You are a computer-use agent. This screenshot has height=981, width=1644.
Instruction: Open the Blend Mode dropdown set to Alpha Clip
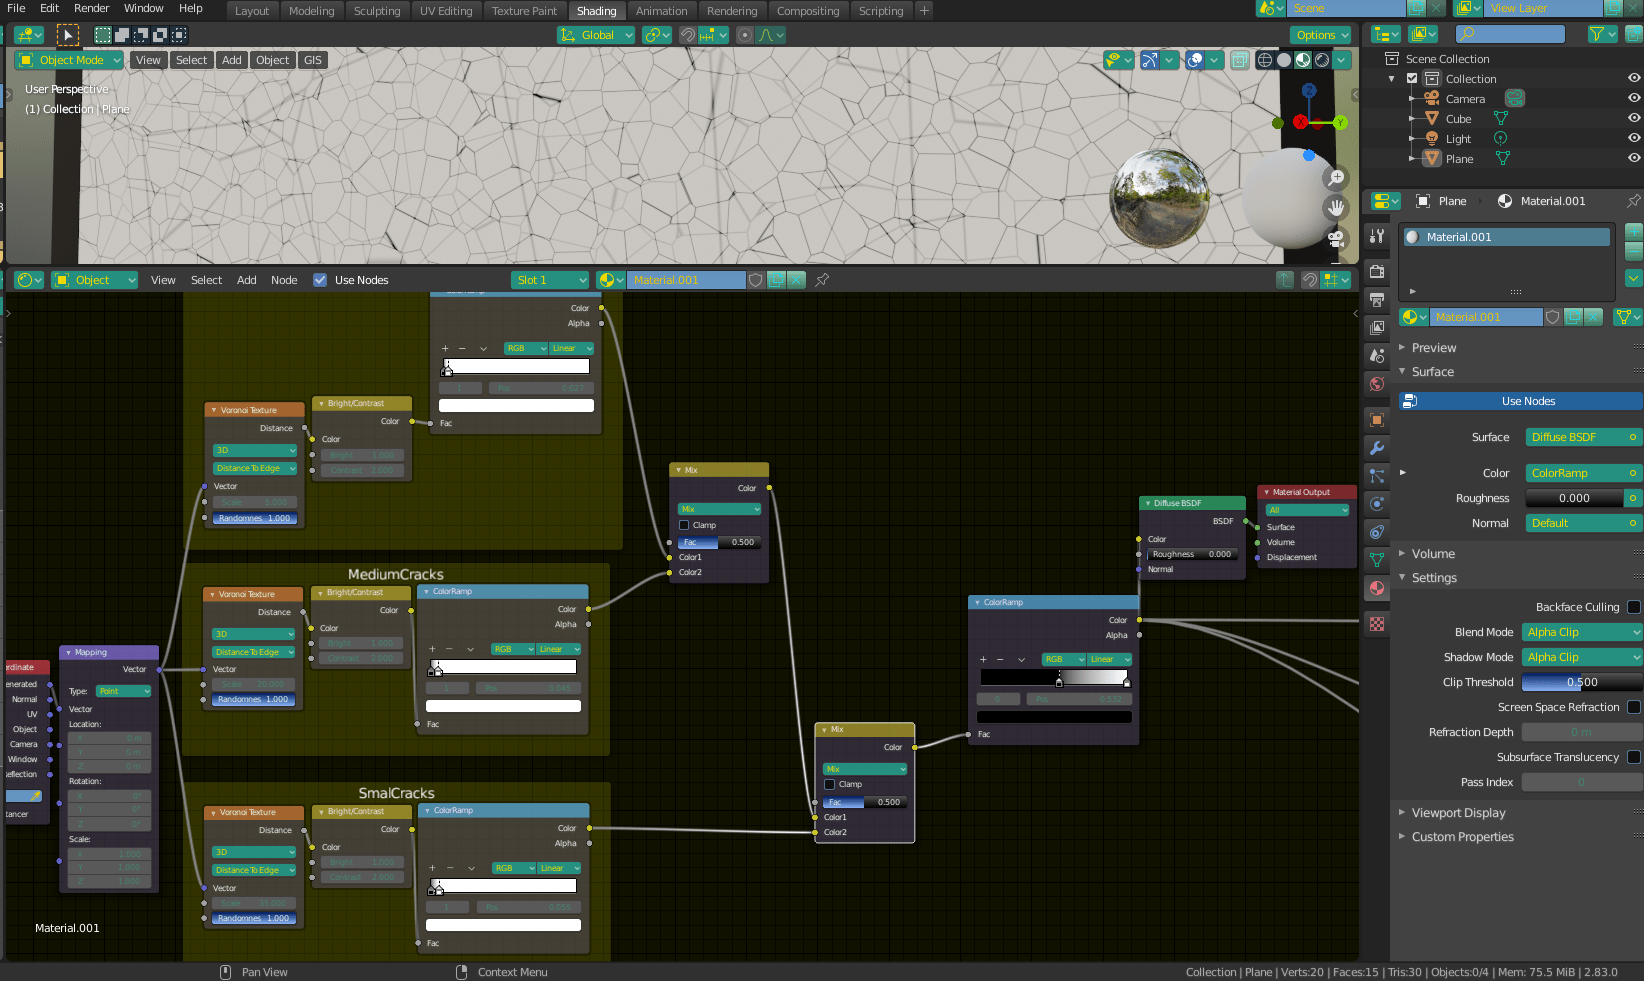tap(1580, 632)
